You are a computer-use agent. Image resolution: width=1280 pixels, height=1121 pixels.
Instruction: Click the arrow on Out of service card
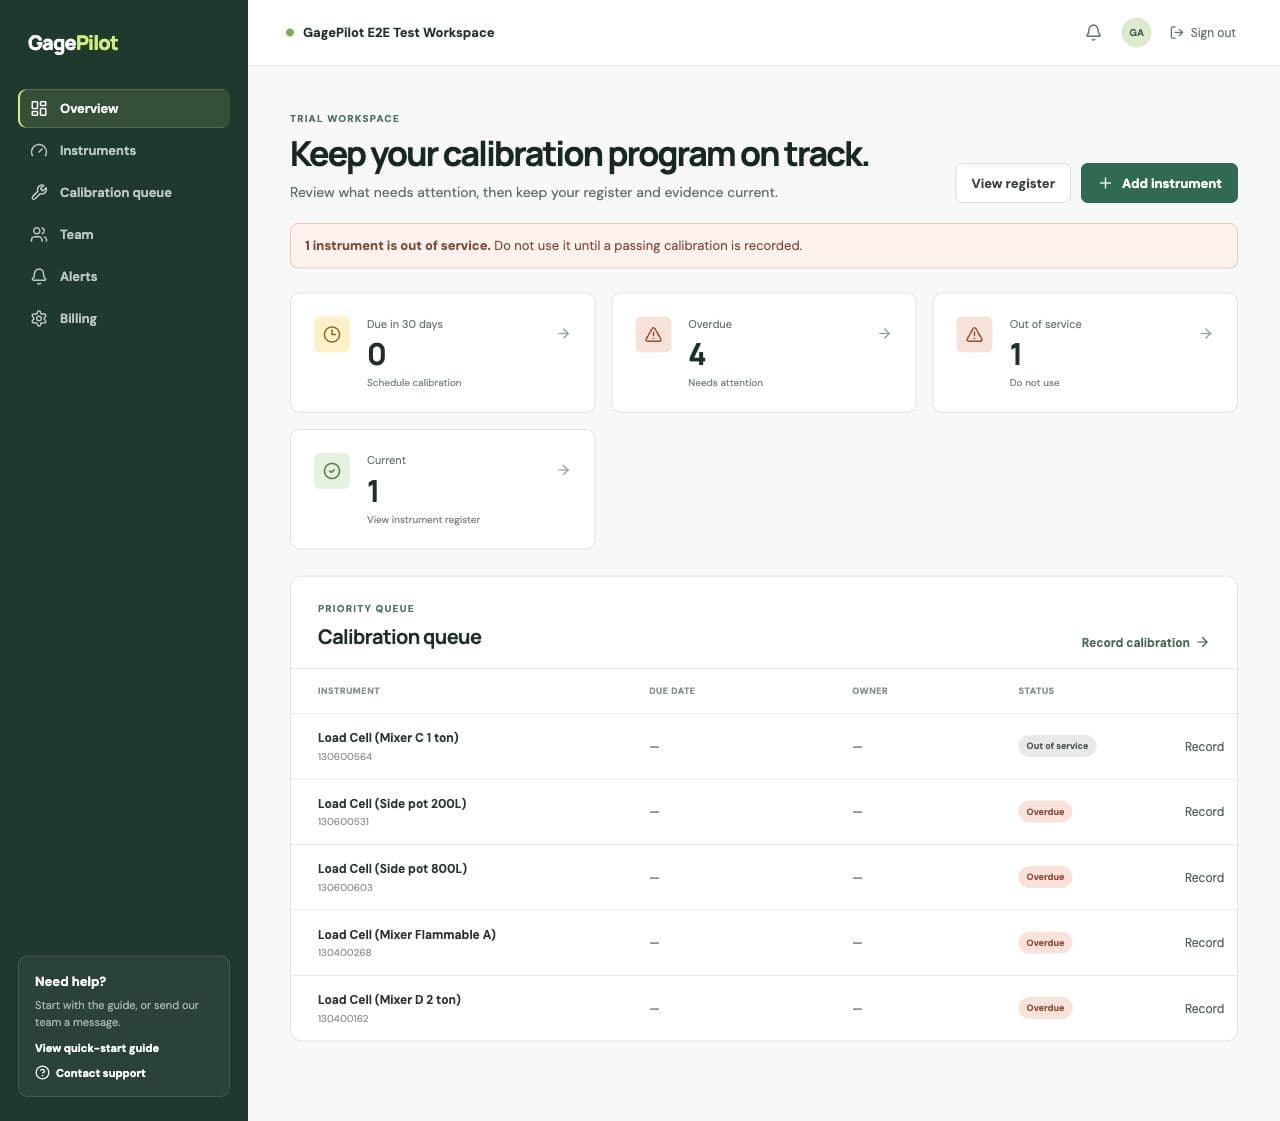1206,333
